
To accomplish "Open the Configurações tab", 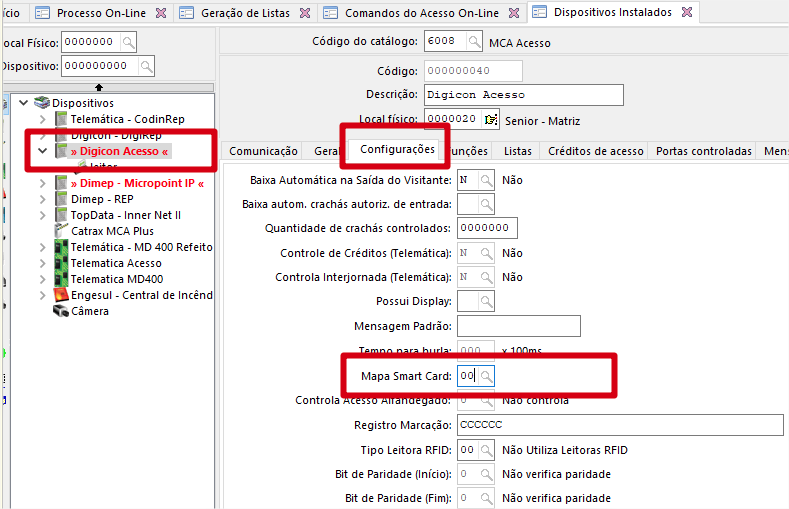I will 398,149.
